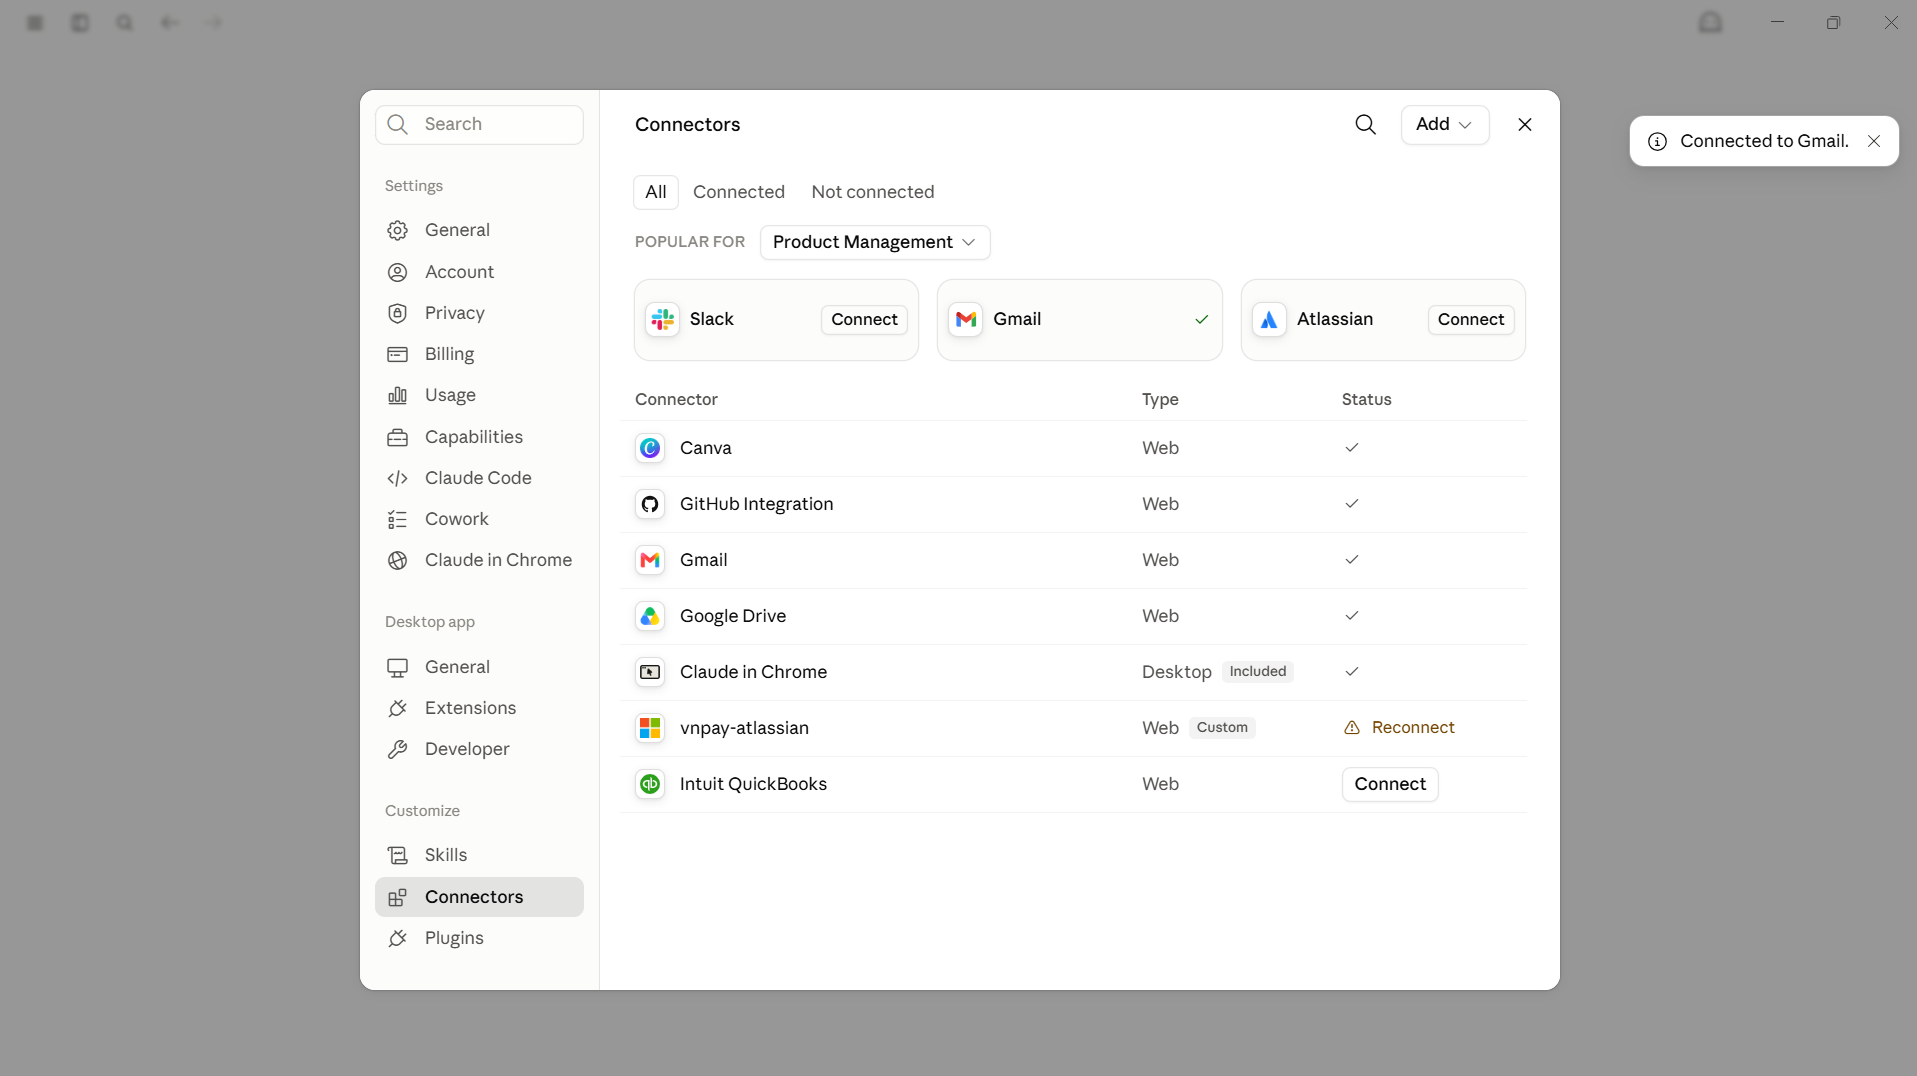Open the Skills page
Screen dimensions: 1917x1076
click(479, 855)
